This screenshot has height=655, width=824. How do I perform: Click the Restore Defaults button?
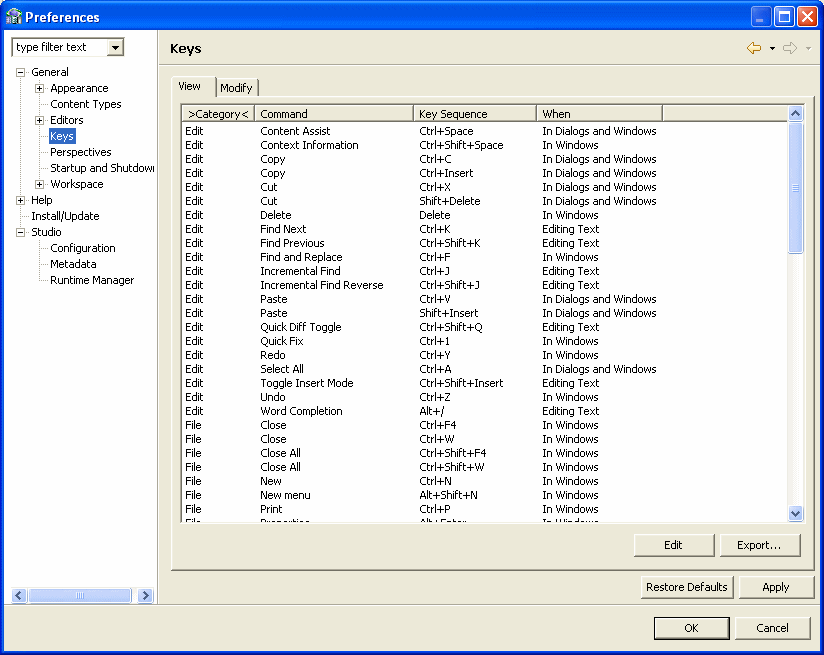coord(686,587)
